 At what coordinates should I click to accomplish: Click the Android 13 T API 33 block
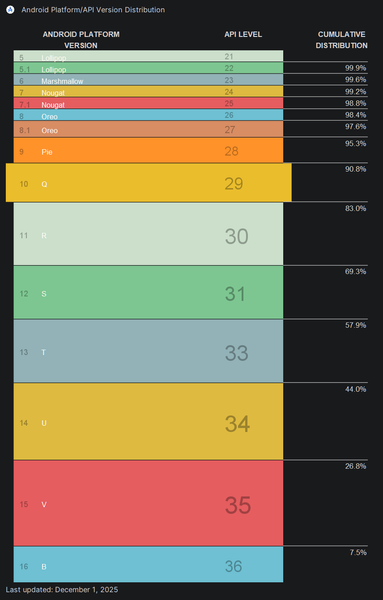[x=148, y=351]
